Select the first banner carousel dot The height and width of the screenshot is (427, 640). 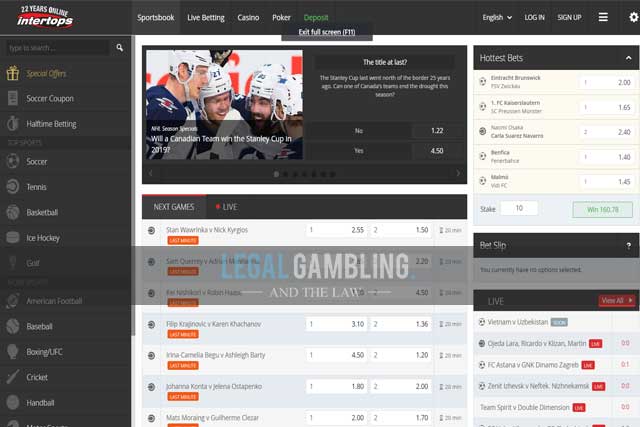276,174
